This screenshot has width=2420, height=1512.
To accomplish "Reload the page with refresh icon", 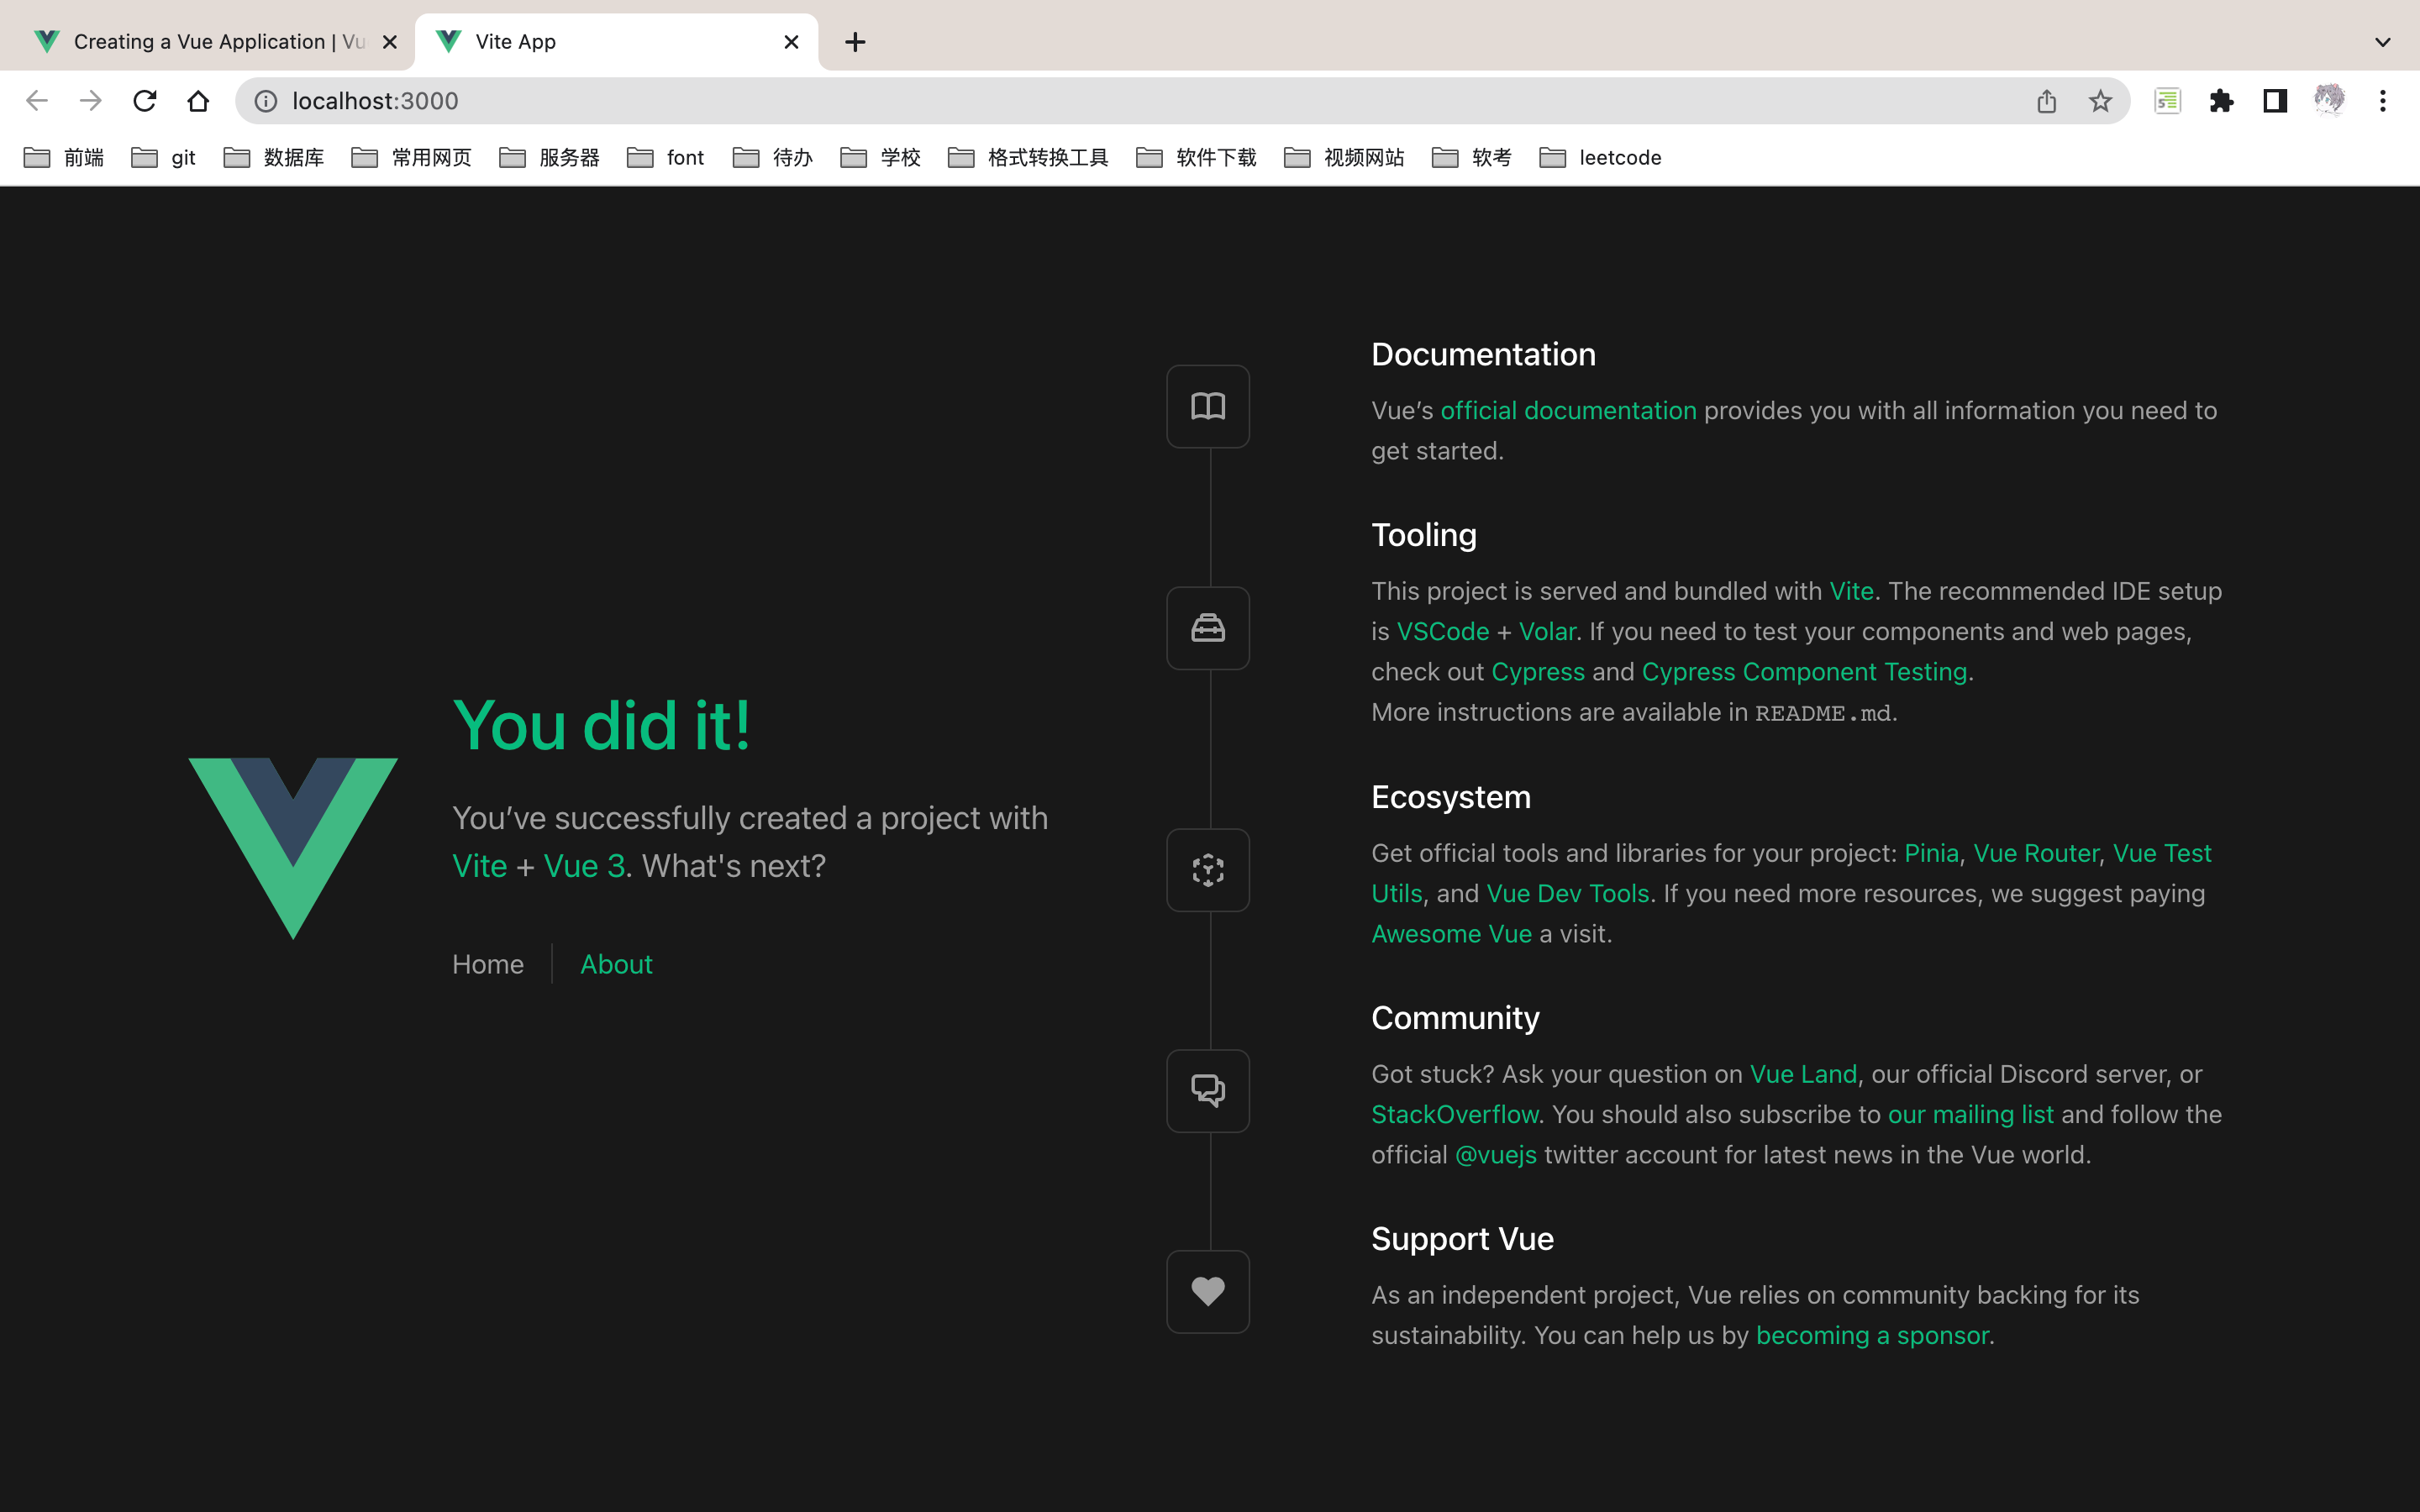I will tap(145, 101).
